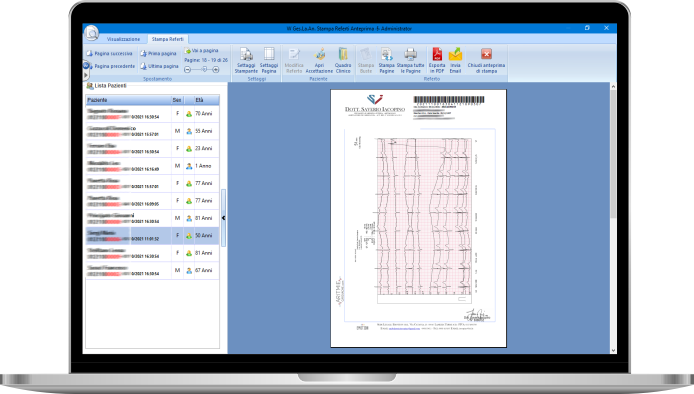Jump to Ultima pagina
The image size is (694, 394).
(x=159, y=66)
